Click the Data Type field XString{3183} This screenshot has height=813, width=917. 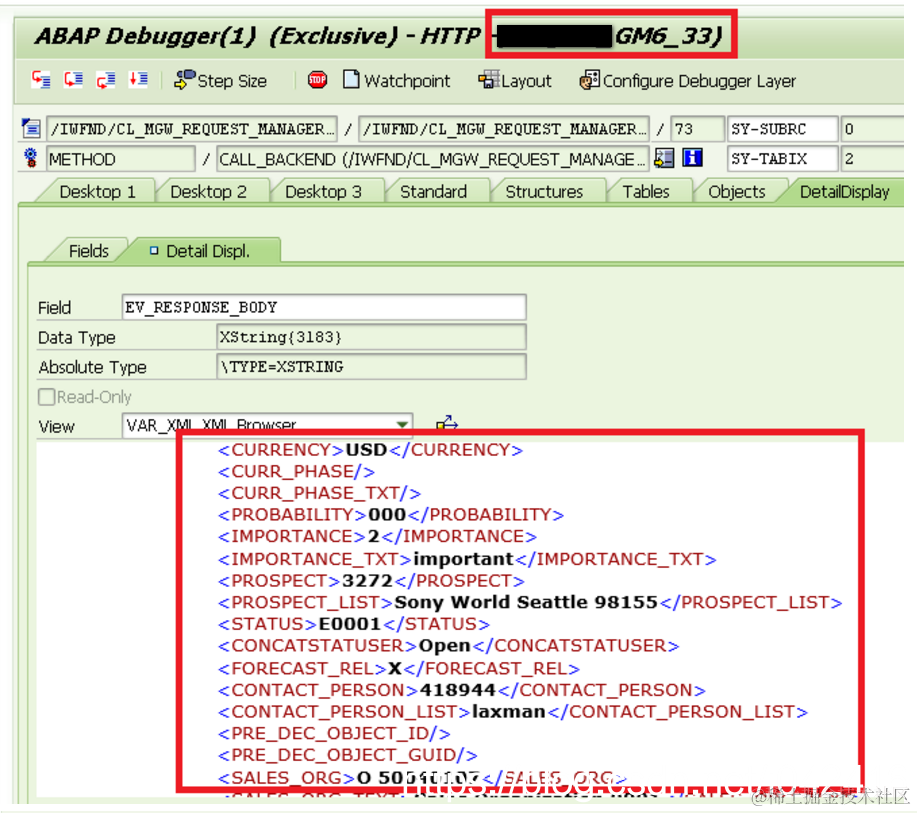(371, 337)
